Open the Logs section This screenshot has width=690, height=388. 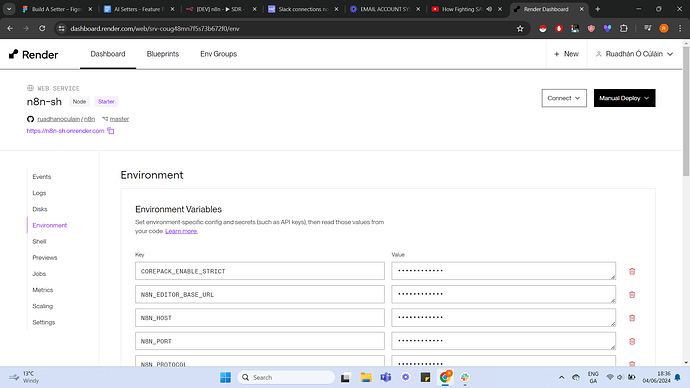click(39, 193)
